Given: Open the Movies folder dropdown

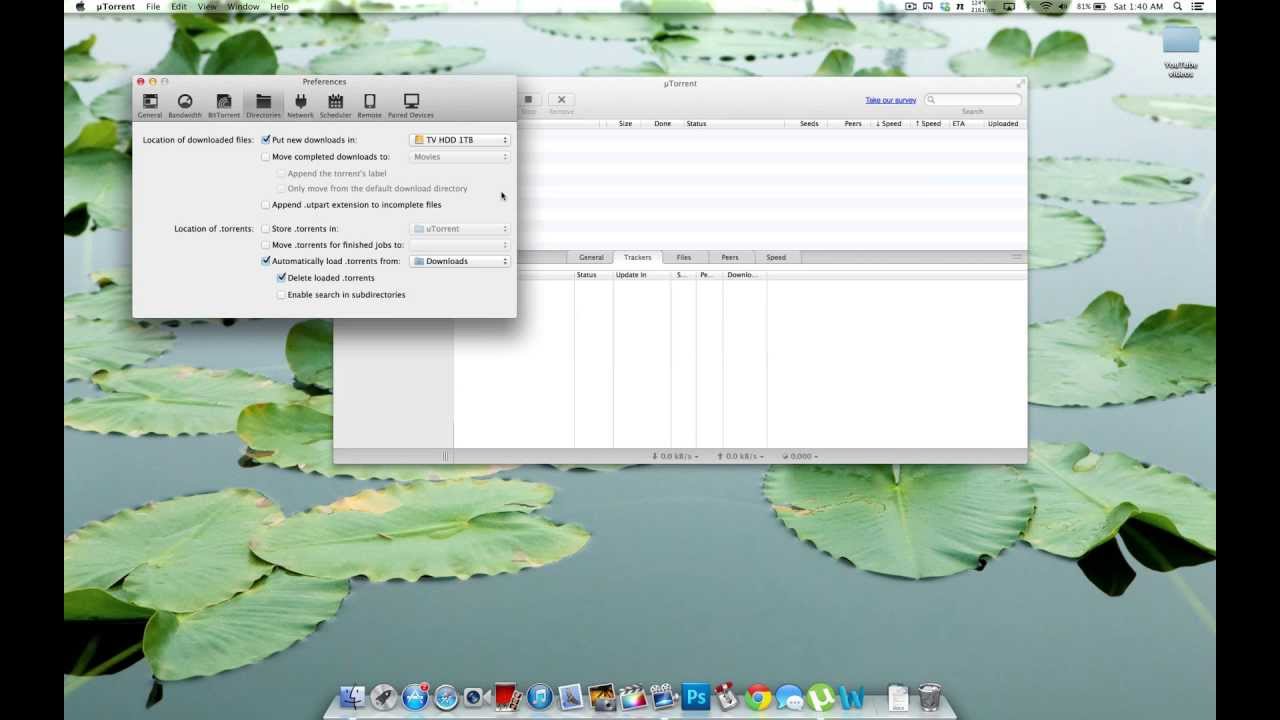Looking at the screenshot, I should (x=460, y=157).
